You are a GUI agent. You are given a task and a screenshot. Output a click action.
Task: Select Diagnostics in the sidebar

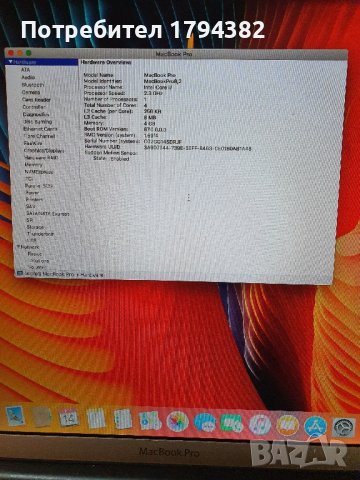click(x=36, y=114)
